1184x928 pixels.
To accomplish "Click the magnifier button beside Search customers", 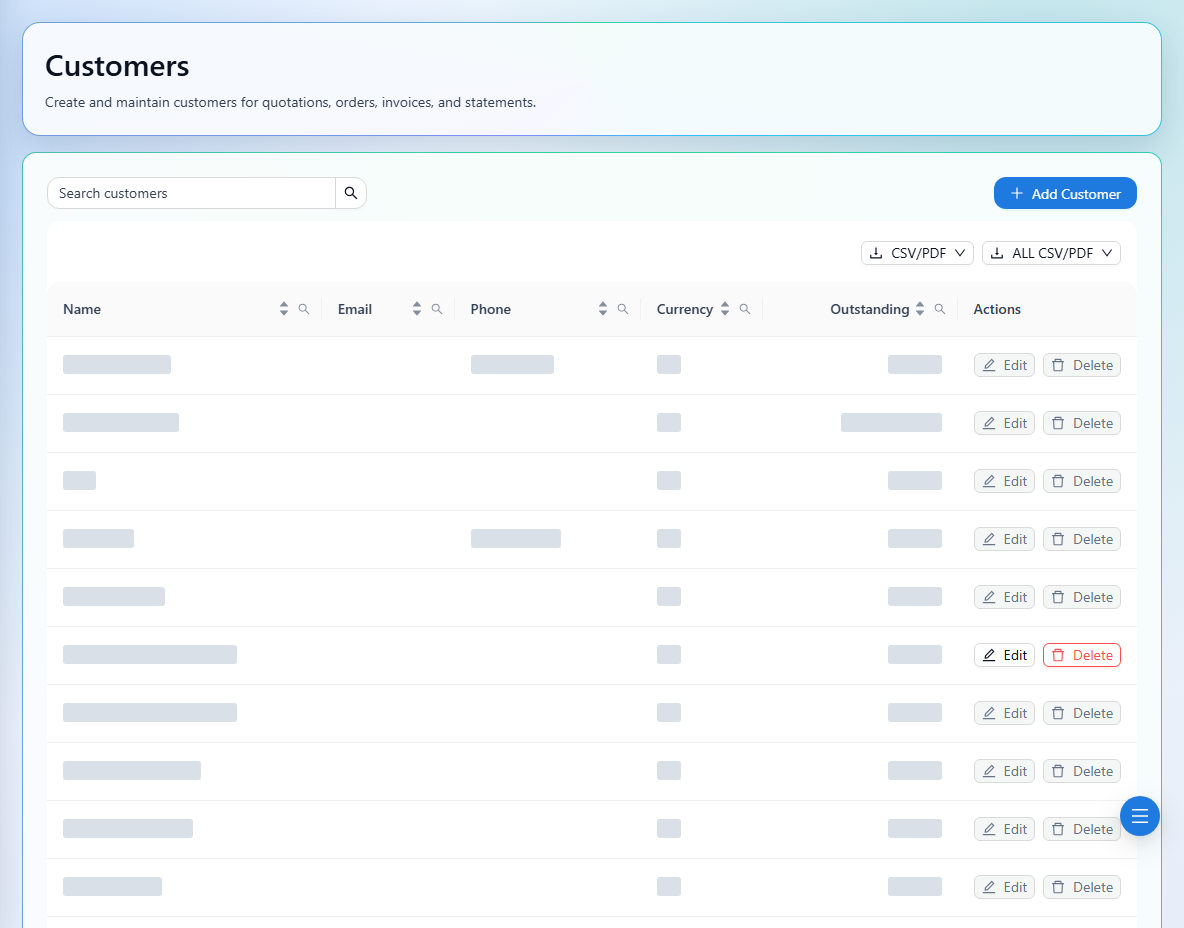I will pos(350,193).
